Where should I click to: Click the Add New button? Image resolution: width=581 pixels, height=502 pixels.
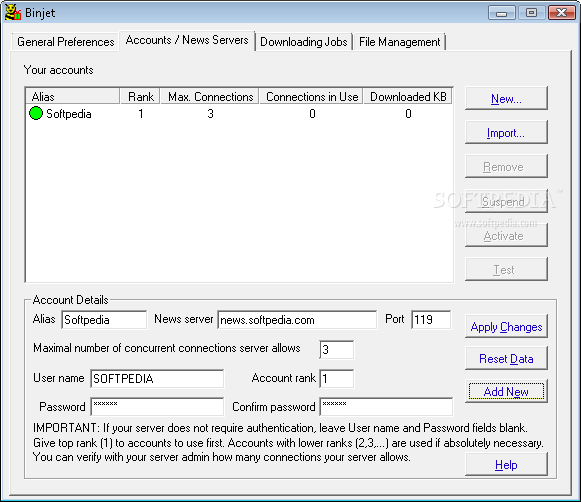point(506,391)
